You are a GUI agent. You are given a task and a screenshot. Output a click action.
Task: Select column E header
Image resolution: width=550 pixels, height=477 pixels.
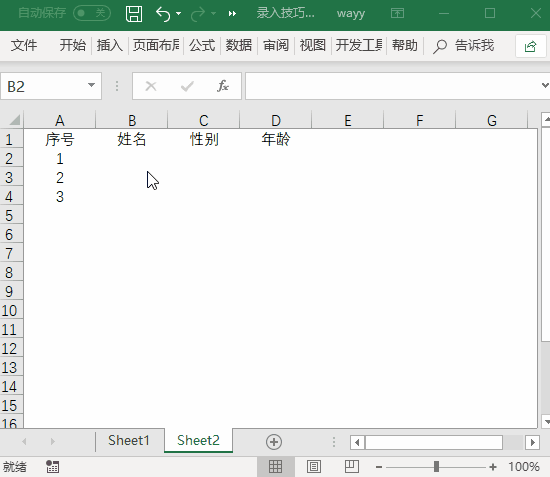click(x=348, y=120)
